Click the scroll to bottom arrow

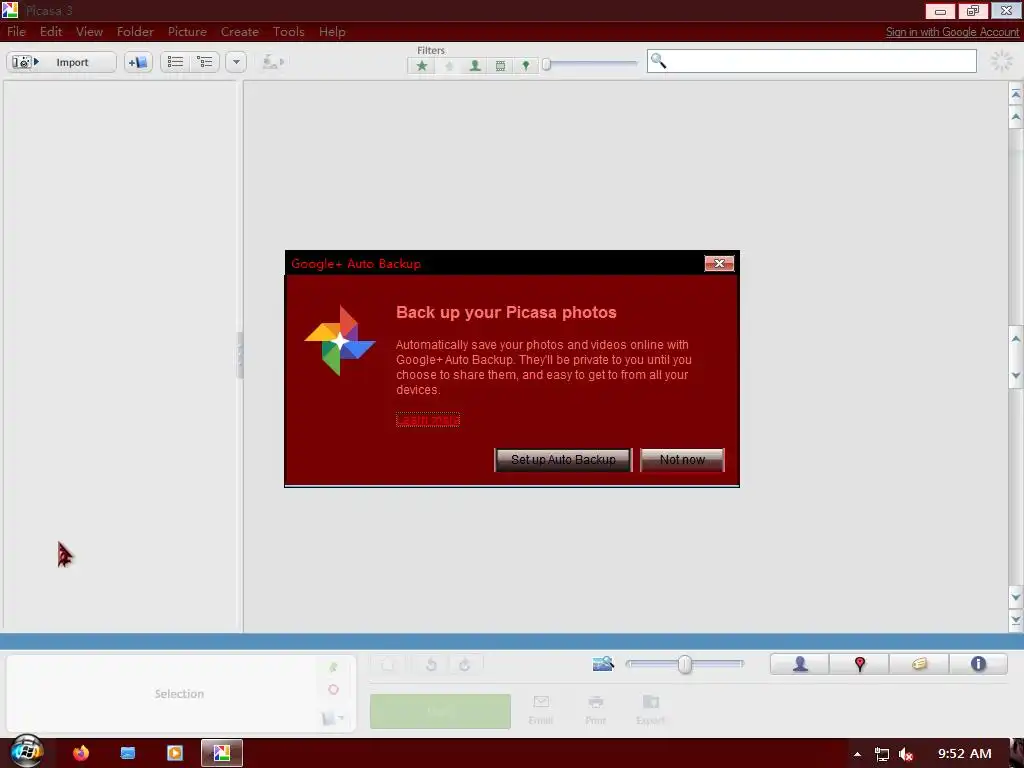point(1016,620)
